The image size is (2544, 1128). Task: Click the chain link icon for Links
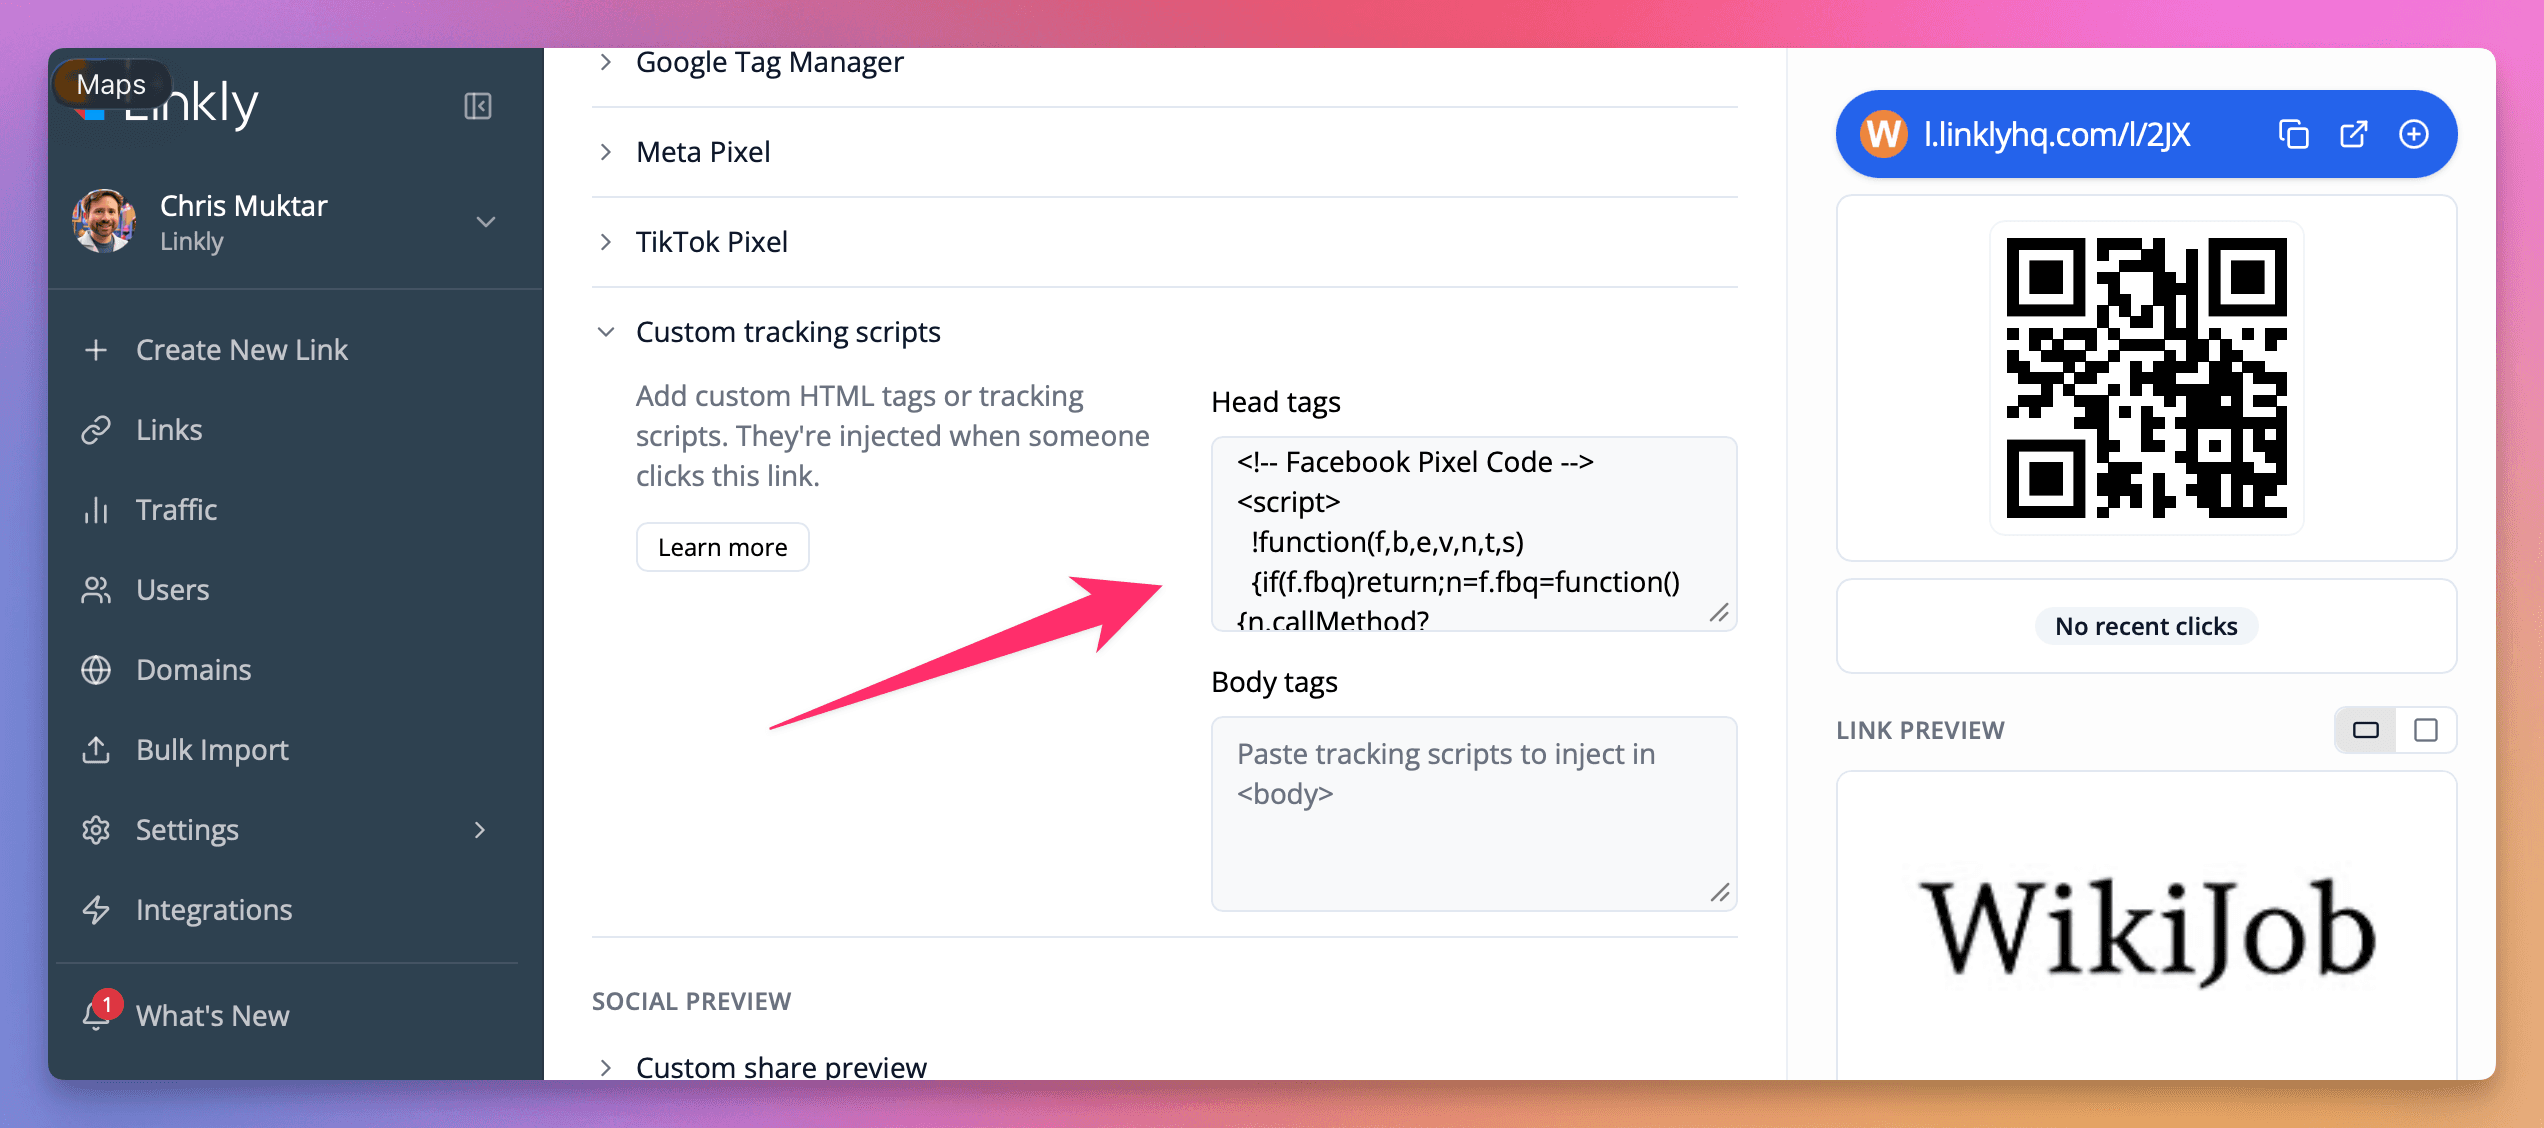tap(96, 430)
